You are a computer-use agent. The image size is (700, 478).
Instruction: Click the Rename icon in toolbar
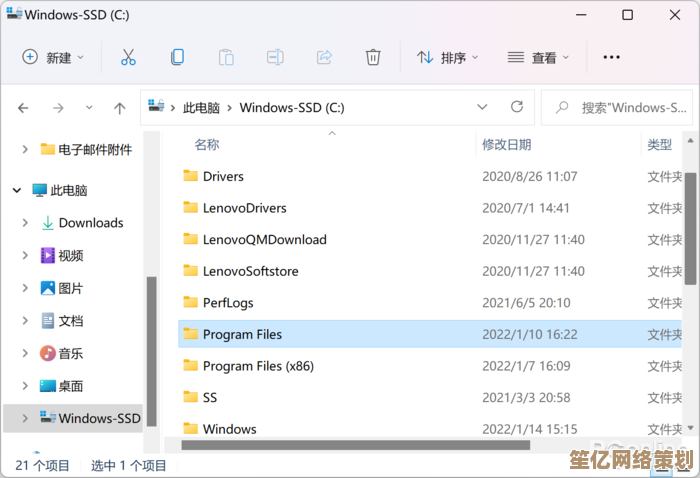click(275, 57)
